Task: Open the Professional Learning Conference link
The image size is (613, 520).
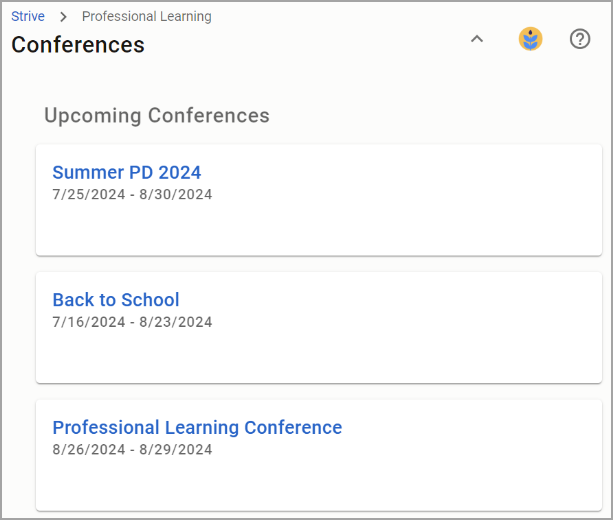Action: pos(197,427)
